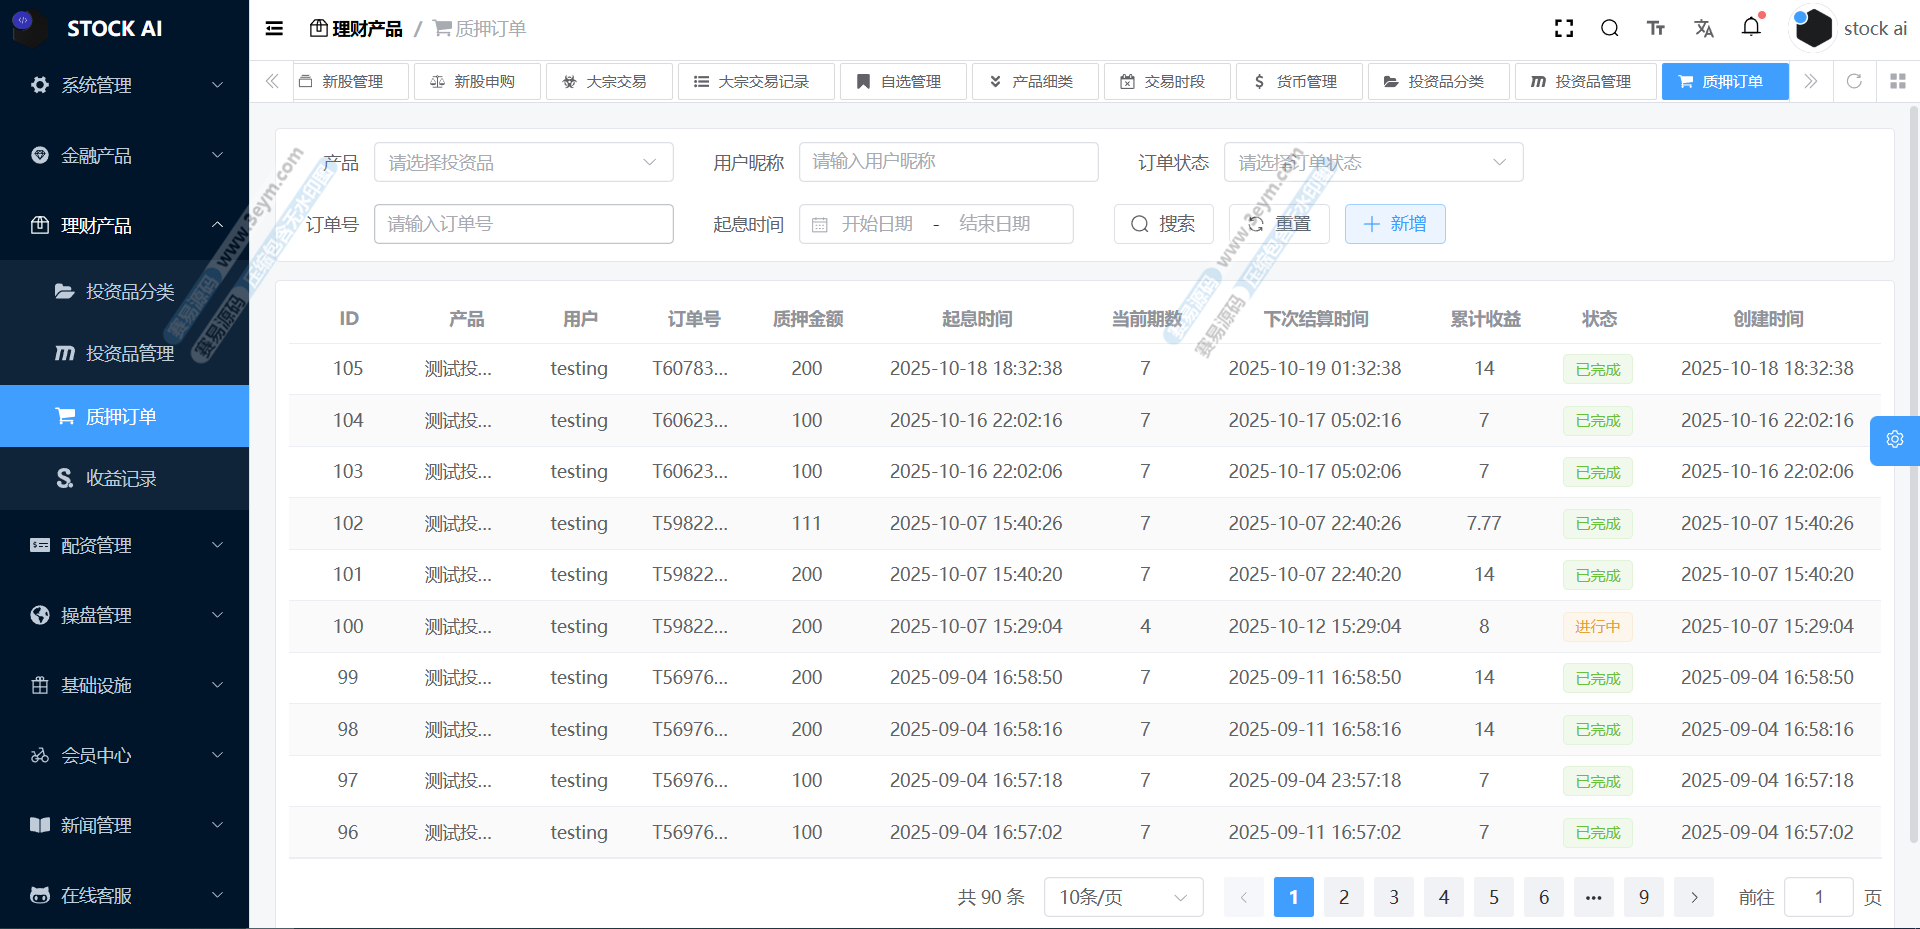
Task: Click the hamburger menu collapse icon
Action: (x=274, y=29)
